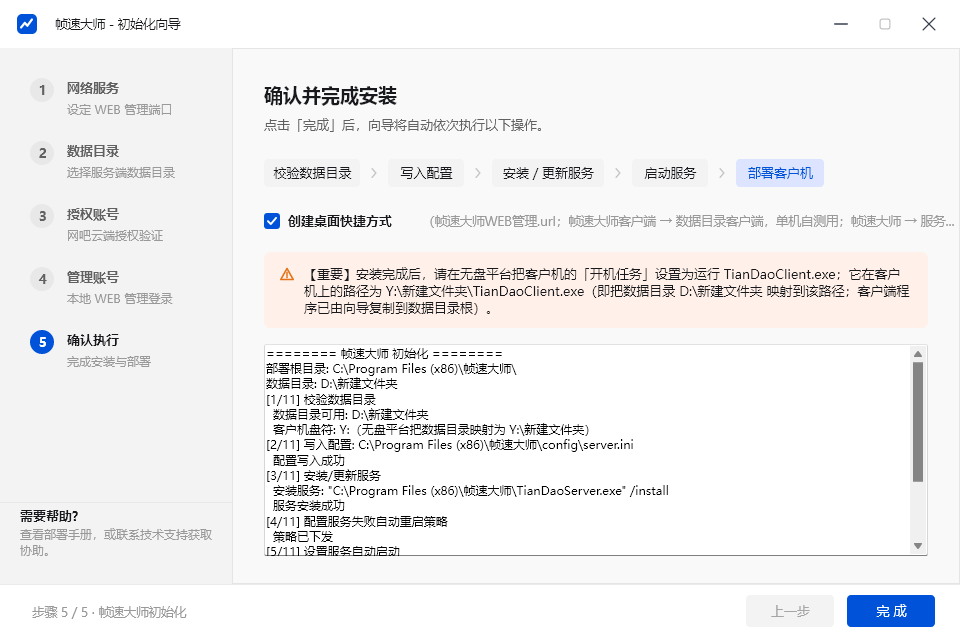Select step 2 number circle
Screen dimensions: 960x640
(x=42, y=153)
